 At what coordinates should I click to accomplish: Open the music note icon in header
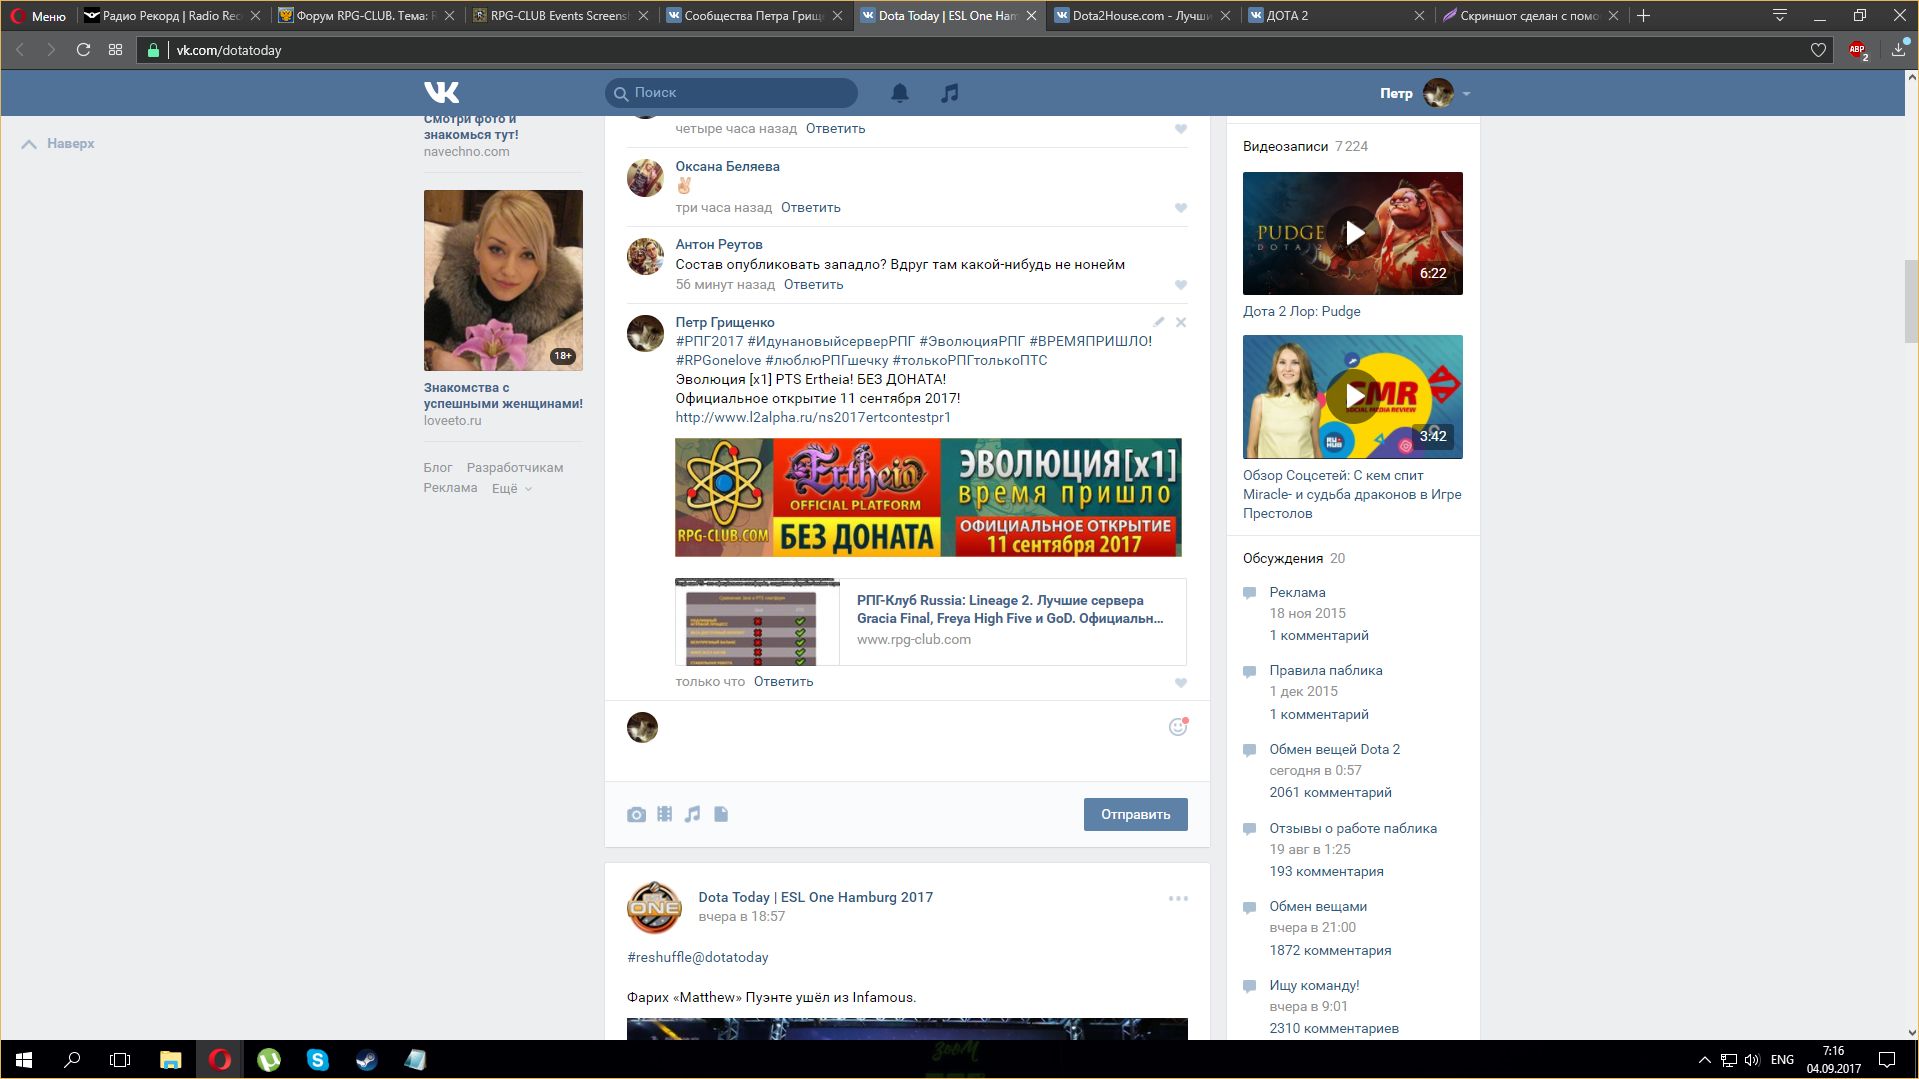pyautogui.click(x=950, y=93)
